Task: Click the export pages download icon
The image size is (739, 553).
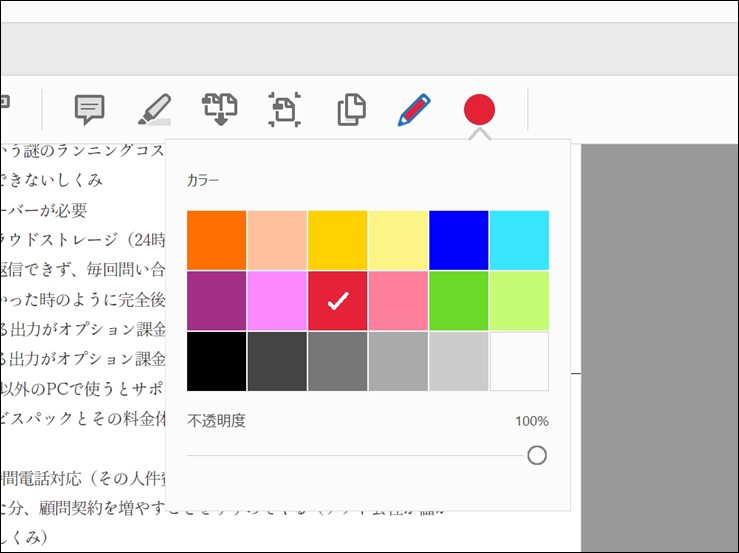Action: [220, 110]
